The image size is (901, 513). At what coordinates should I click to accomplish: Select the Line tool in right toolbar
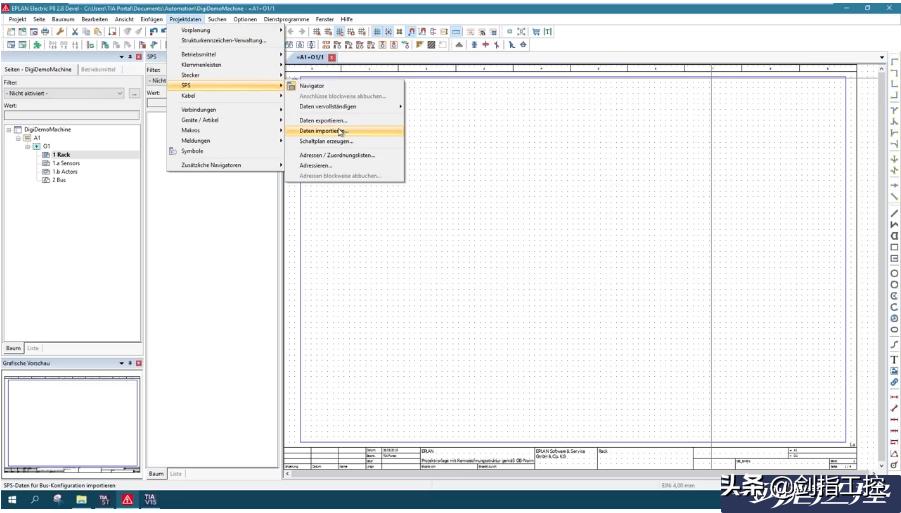point(894,214)
